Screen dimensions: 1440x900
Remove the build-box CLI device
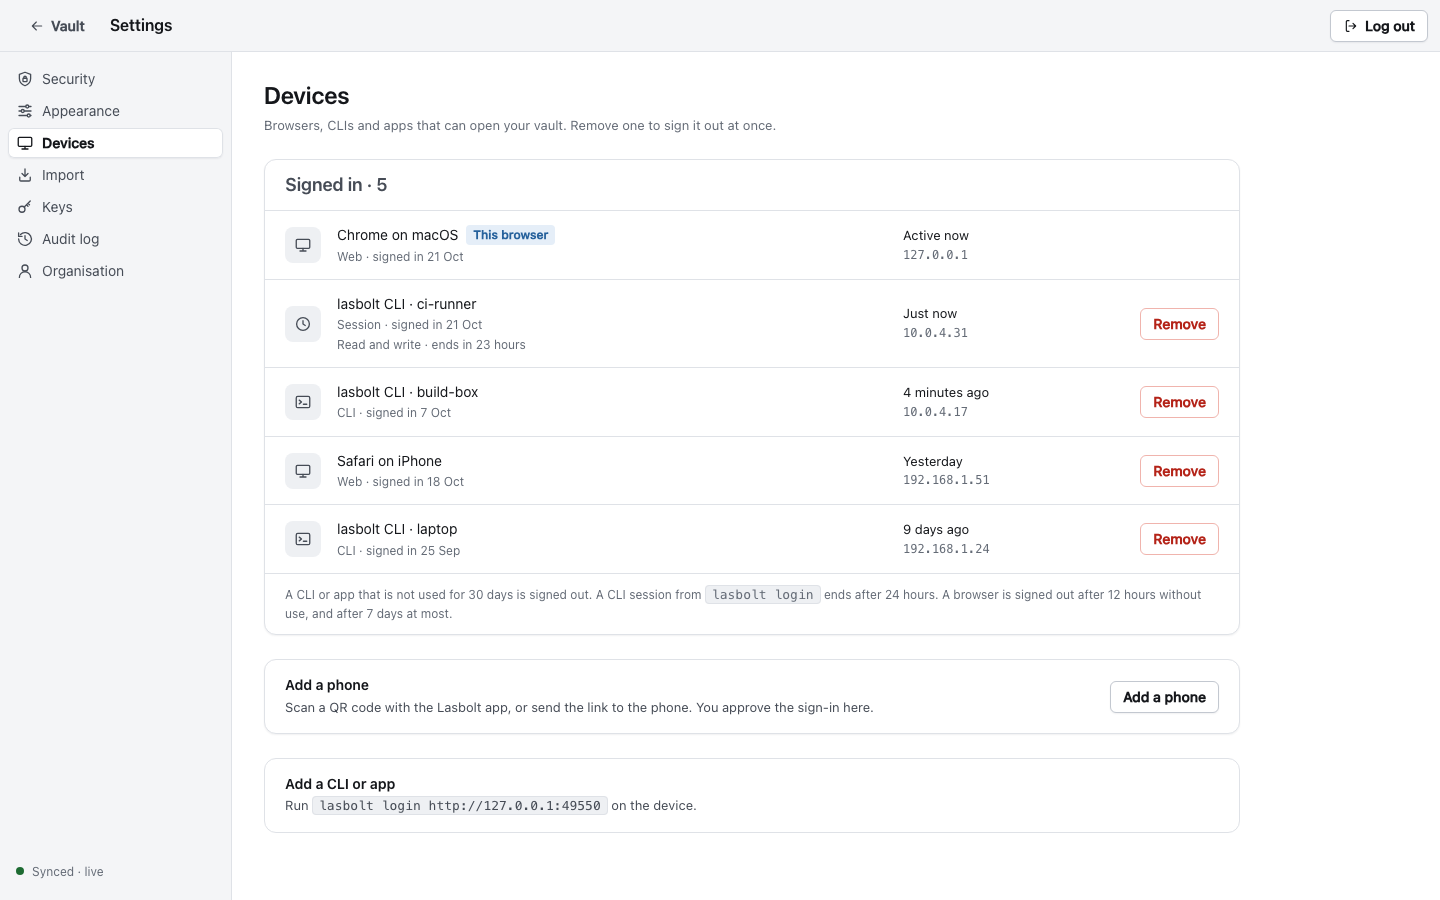[x=1179, y=402]
